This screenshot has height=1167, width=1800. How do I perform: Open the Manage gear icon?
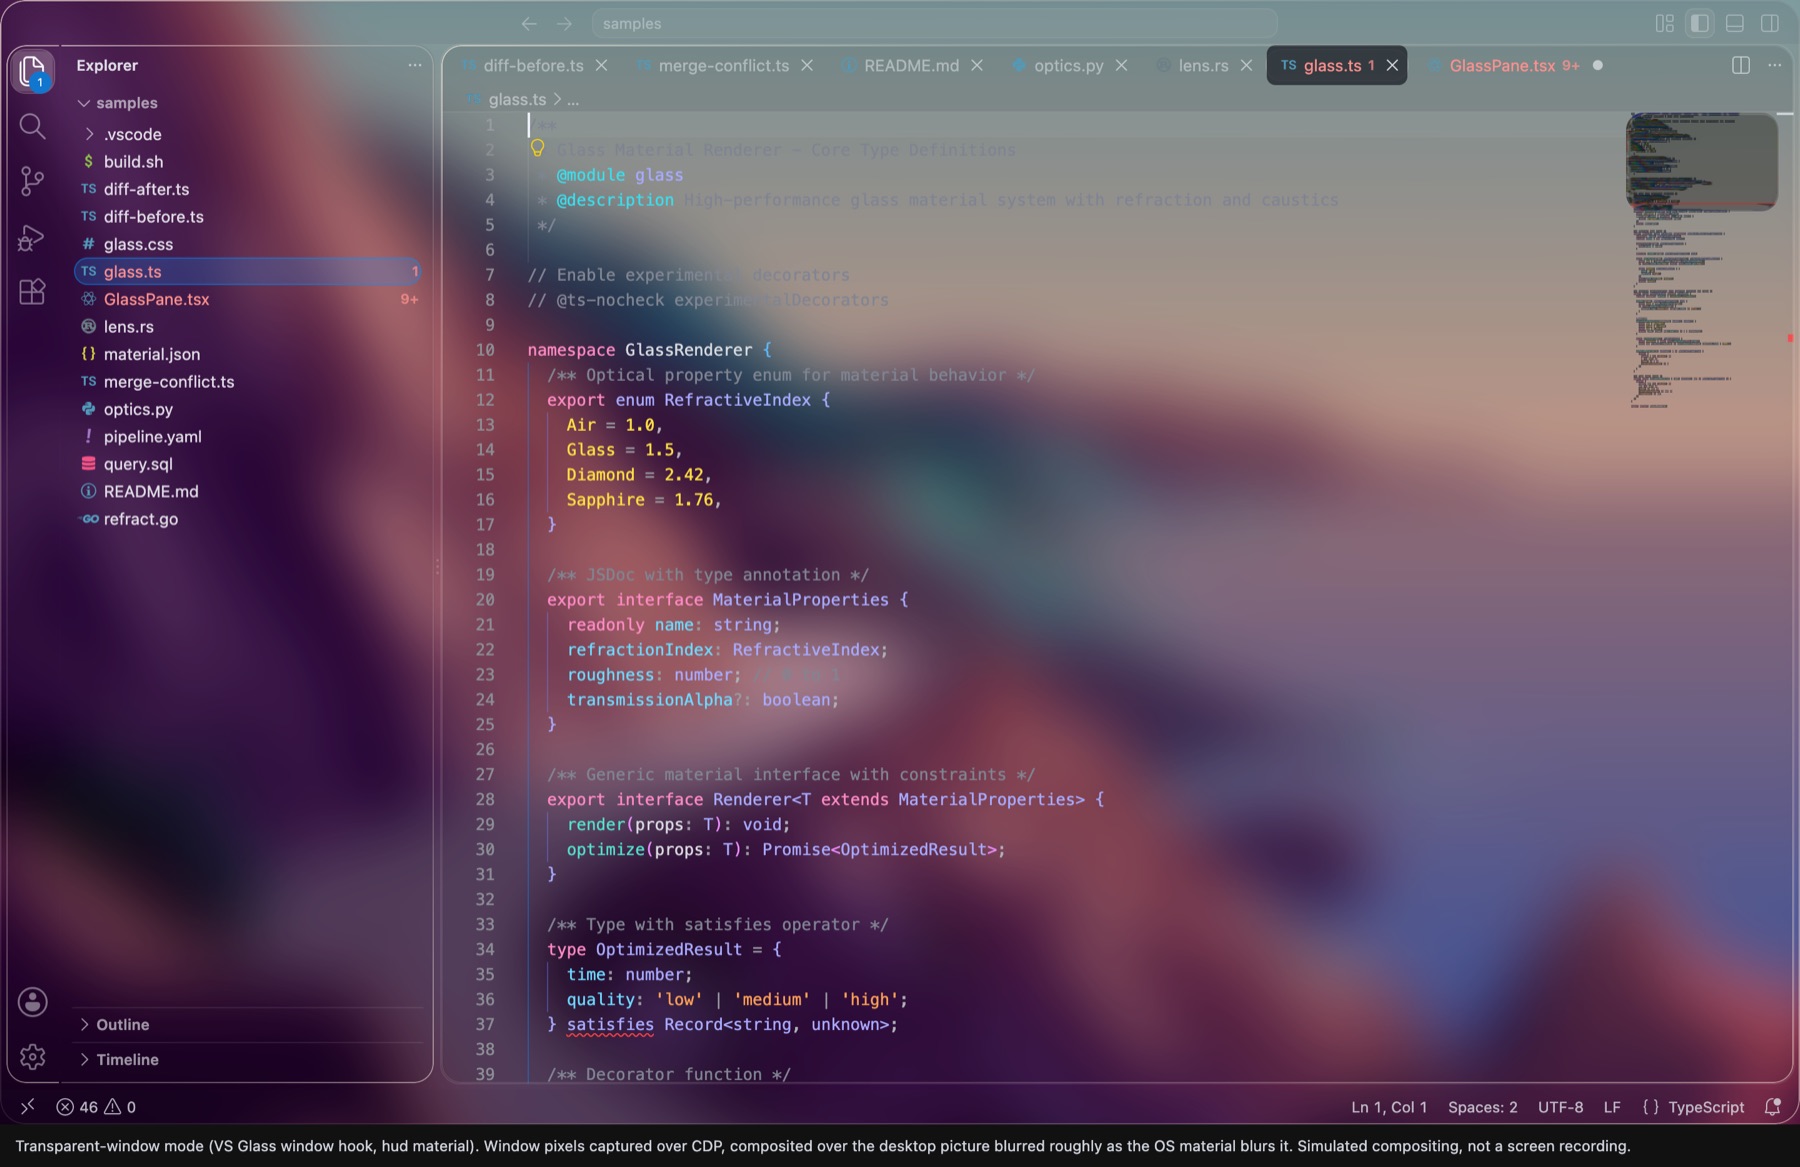(x=32, y=1057)
